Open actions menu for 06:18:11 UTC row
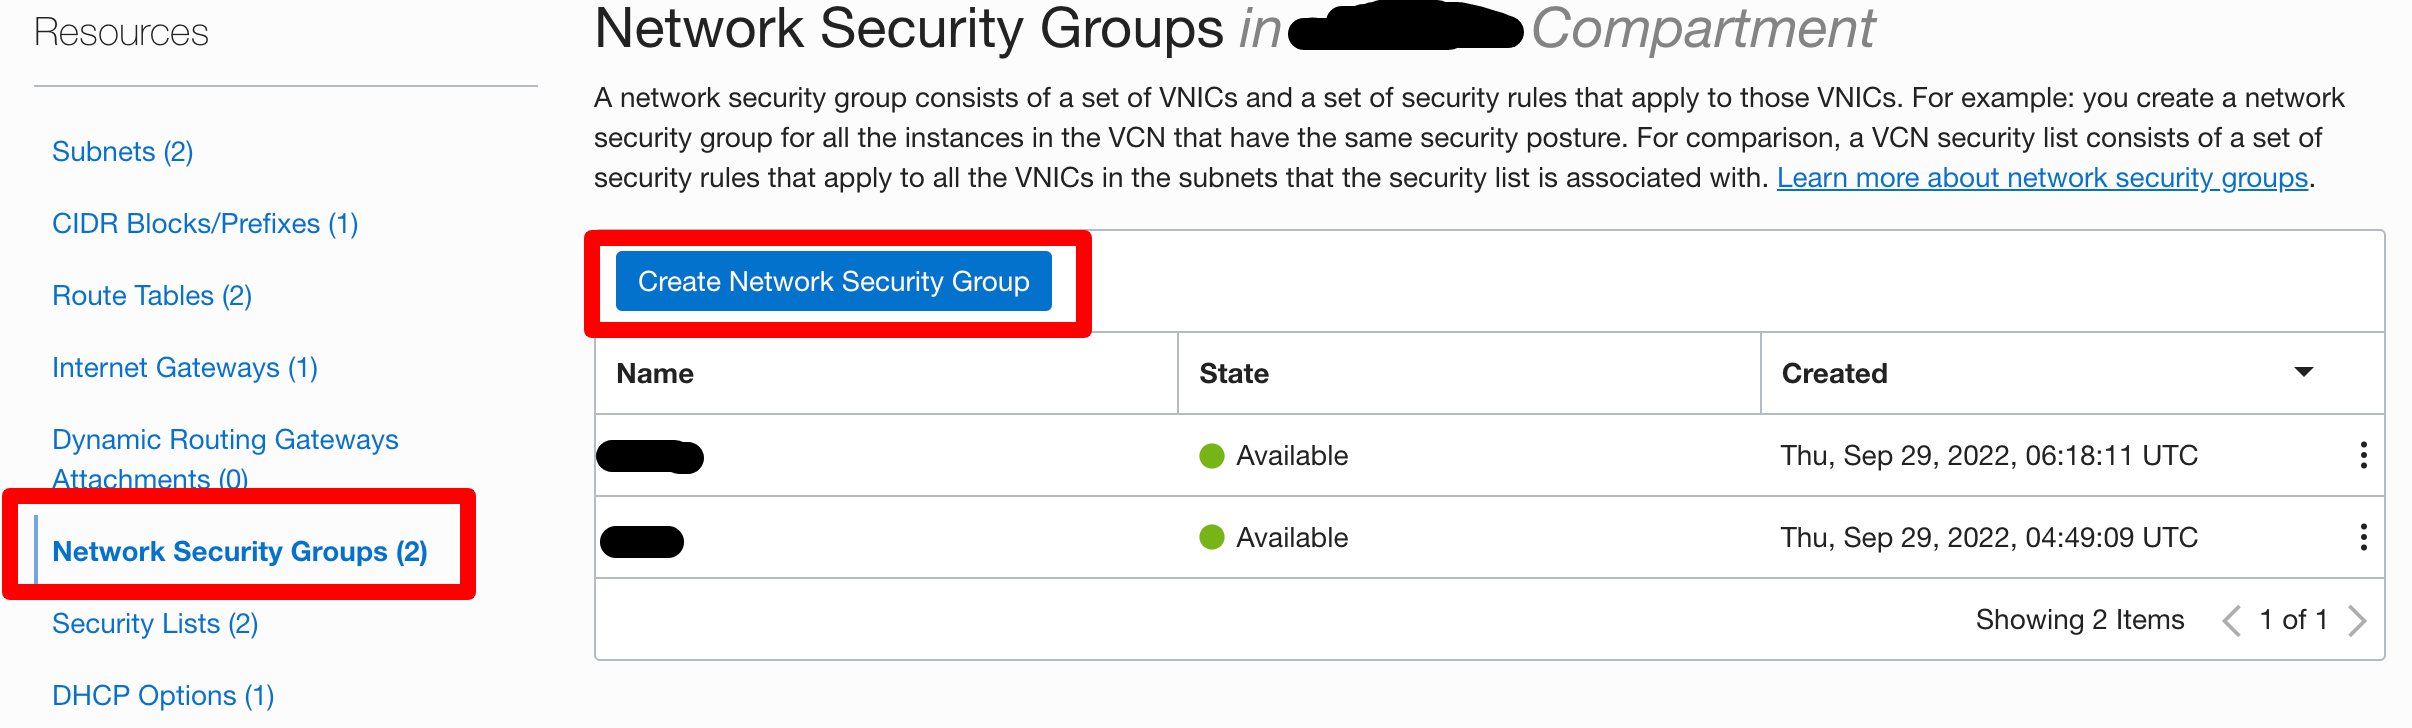Screen dimensions: 2412x728 (x=2363, y=455)
